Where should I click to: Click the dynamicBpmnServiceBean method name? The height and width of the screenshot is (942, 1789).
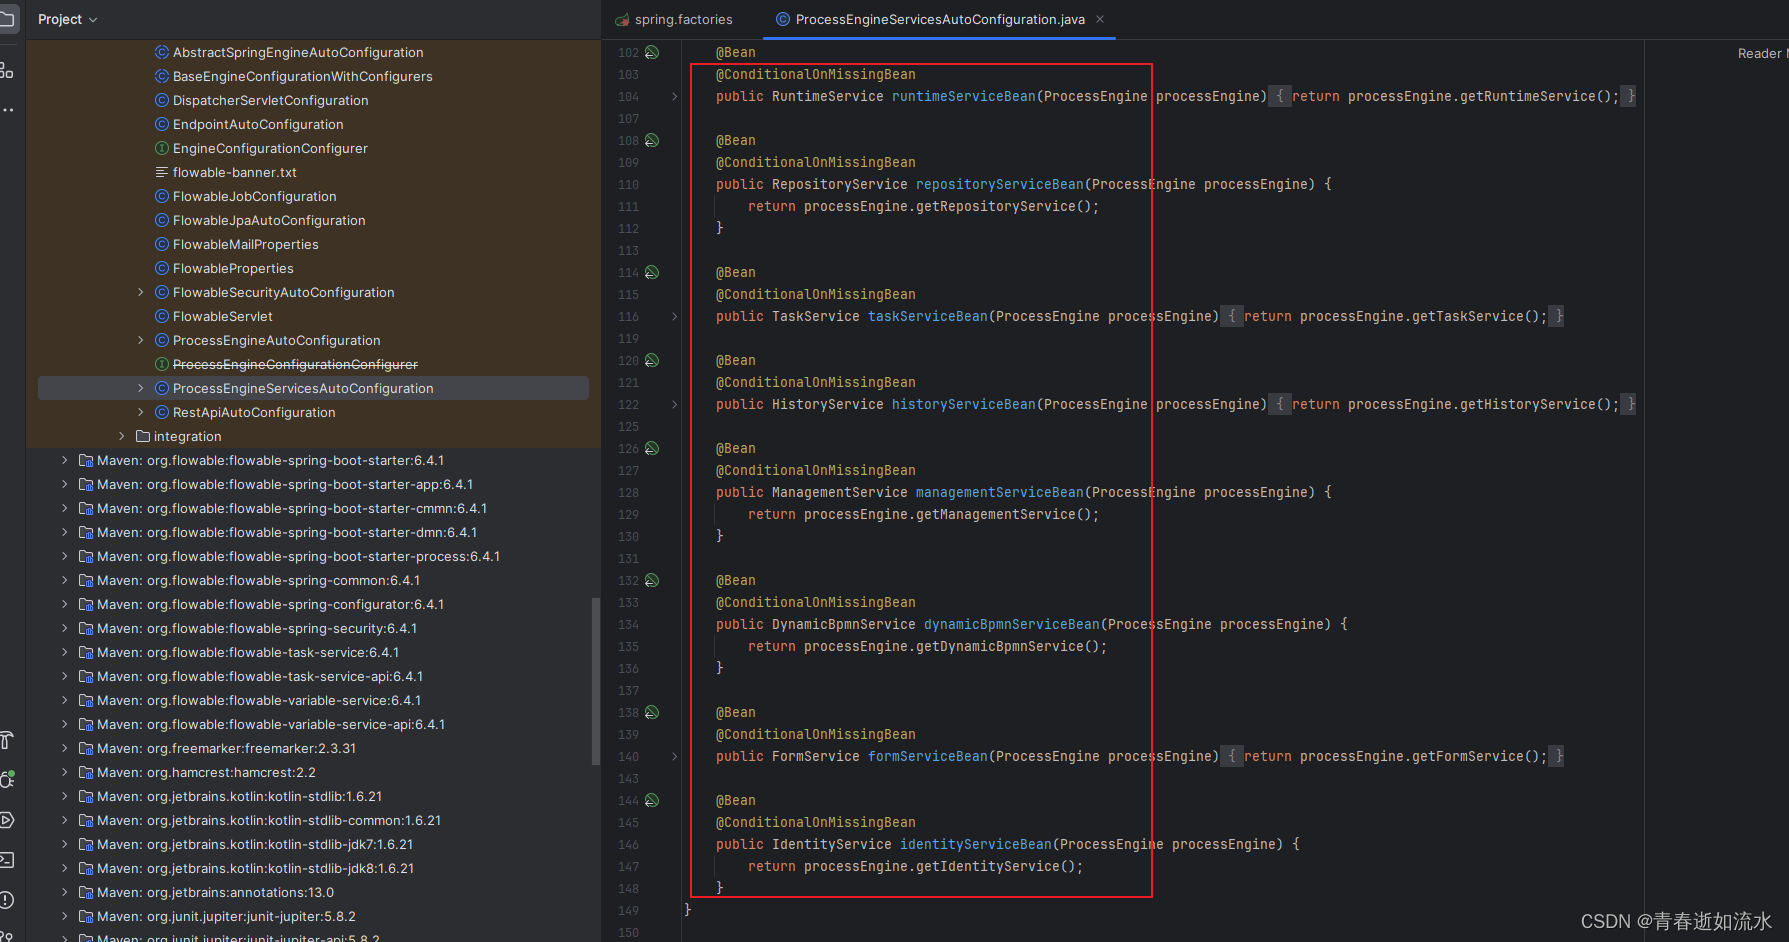pos(1012,624)
